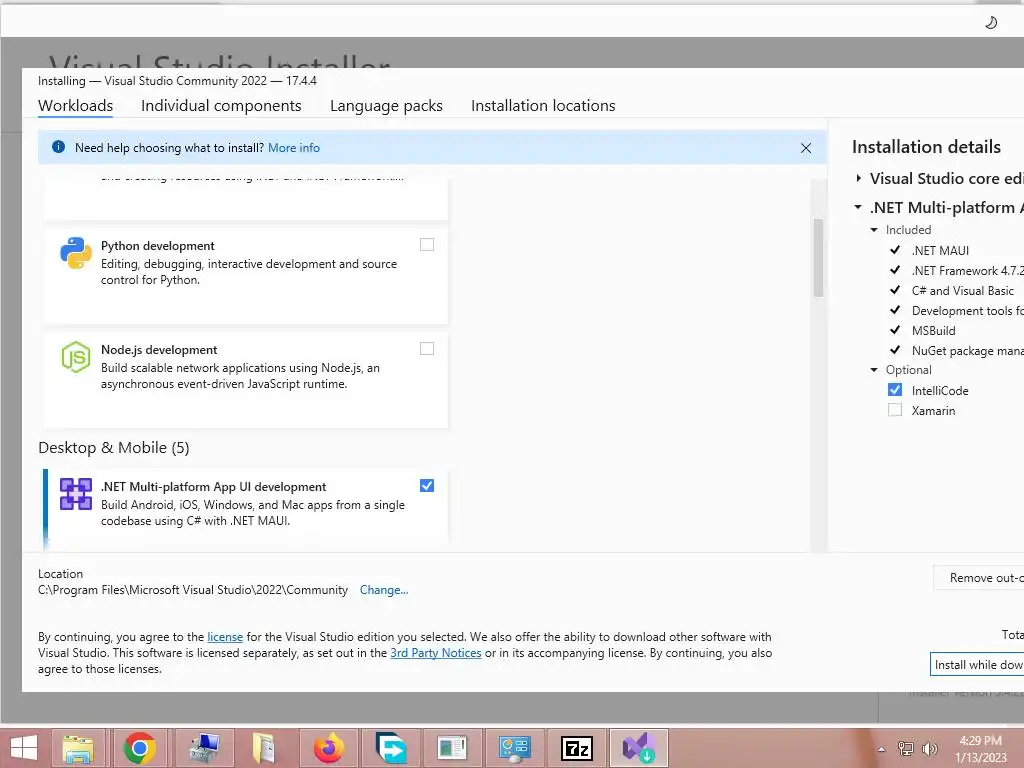Enable the Node.js development workload checkbox
Screen dimensions: 1024x768
click(426, 349)
